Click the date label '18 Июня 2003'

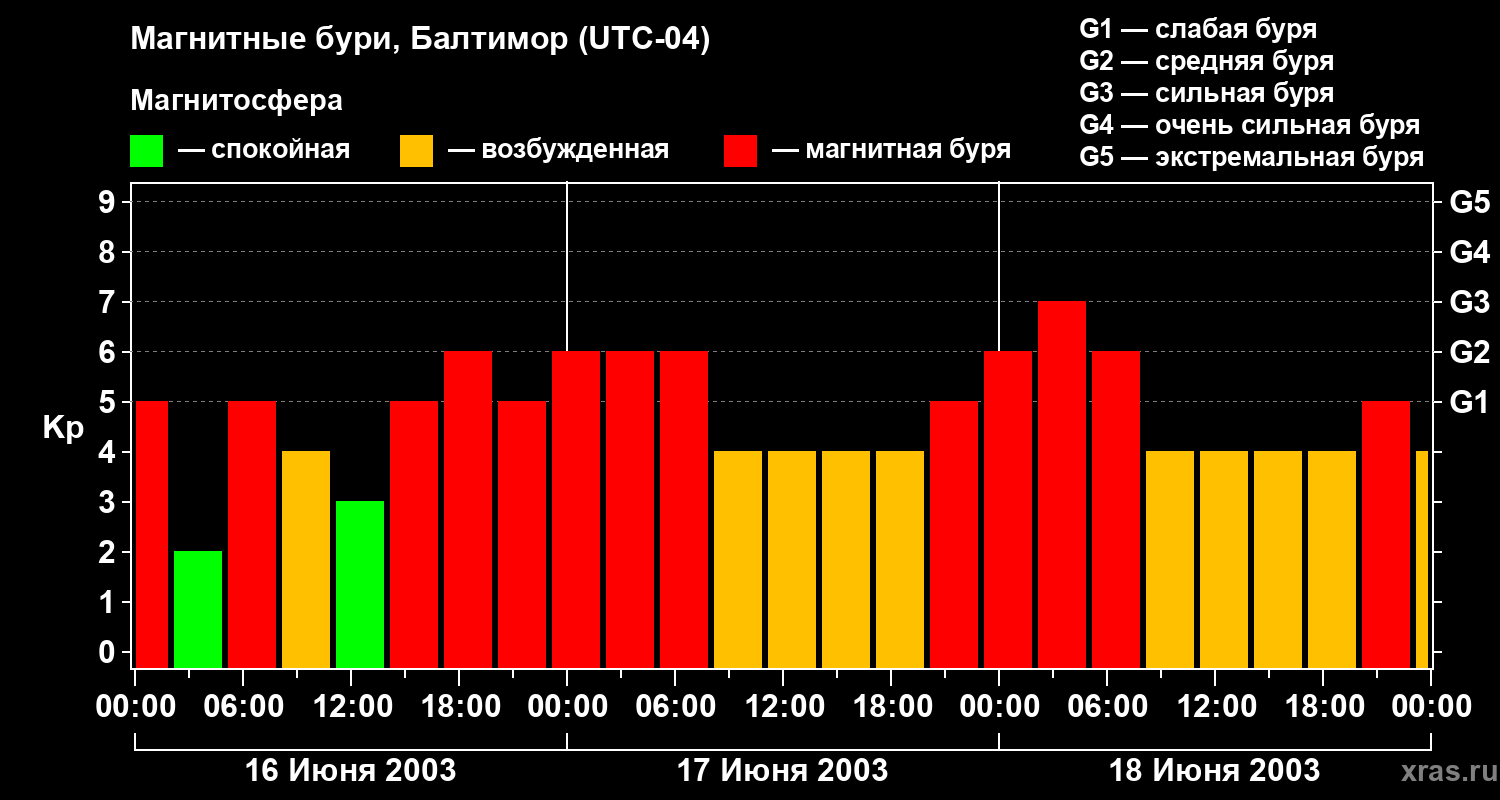click(x=1214, y=770)
